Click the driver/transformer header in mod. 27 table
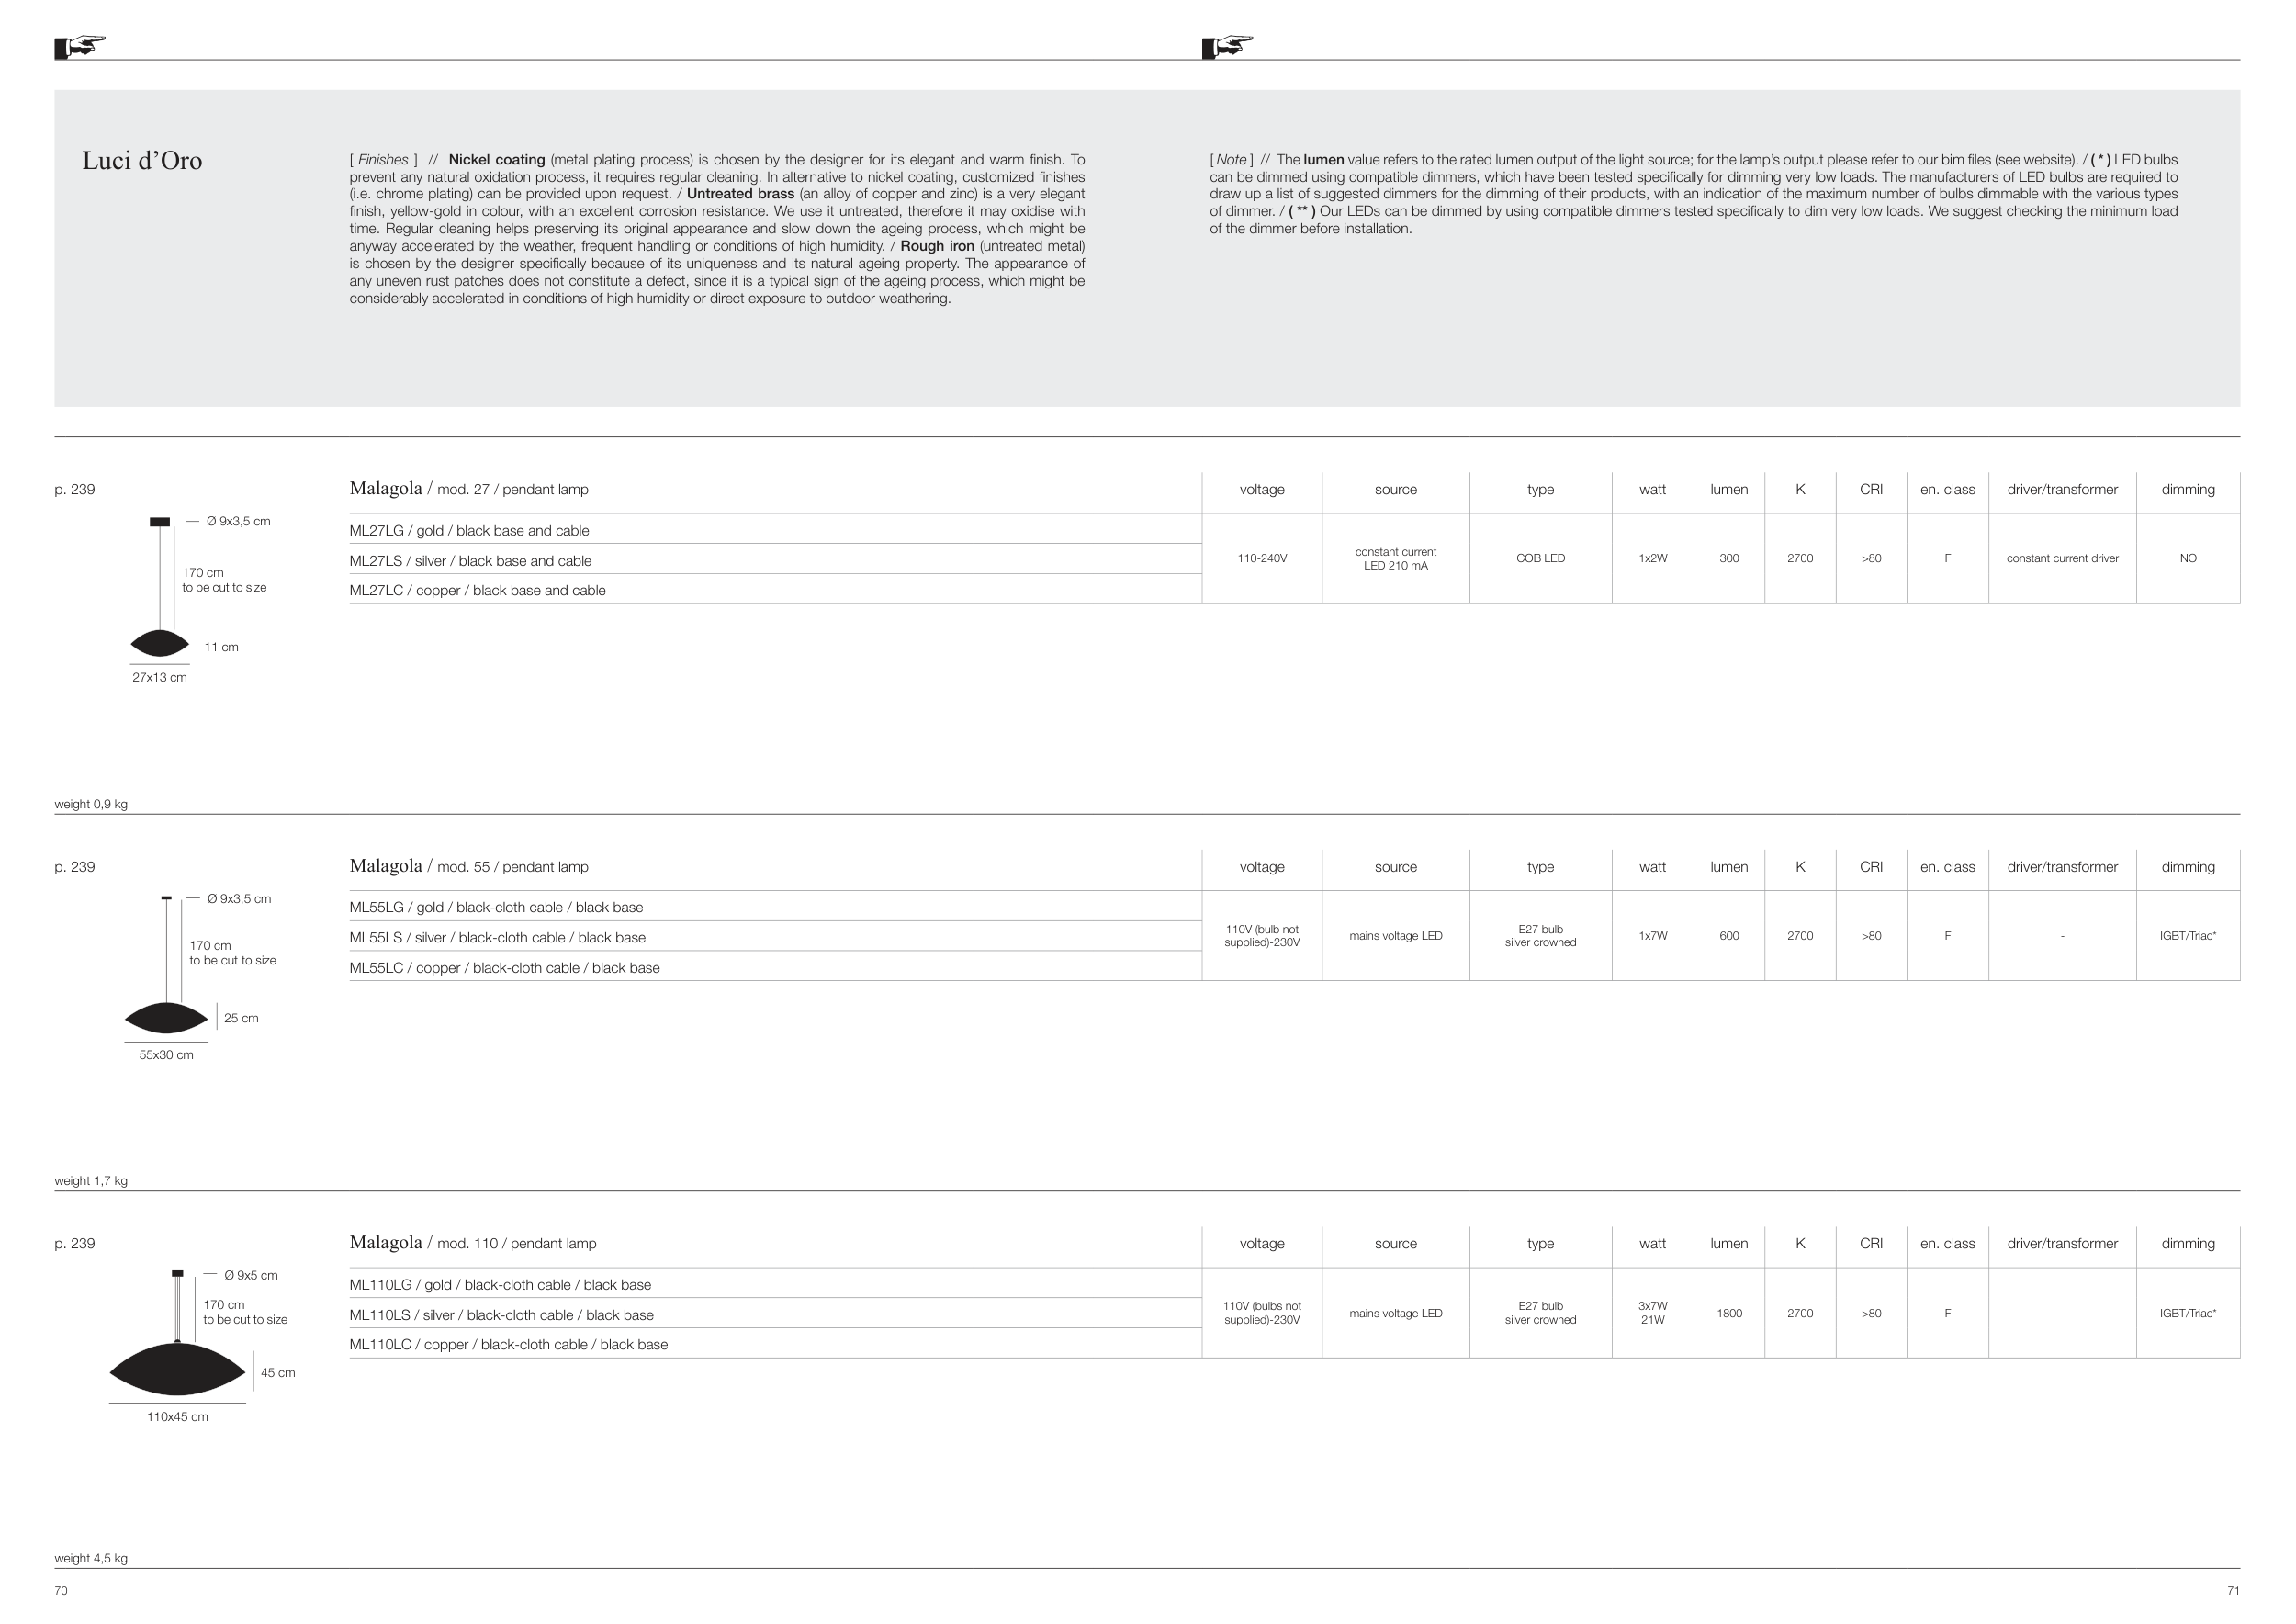The height and width of the screenshot is (1624, 2296). [x=2062, y=489]
